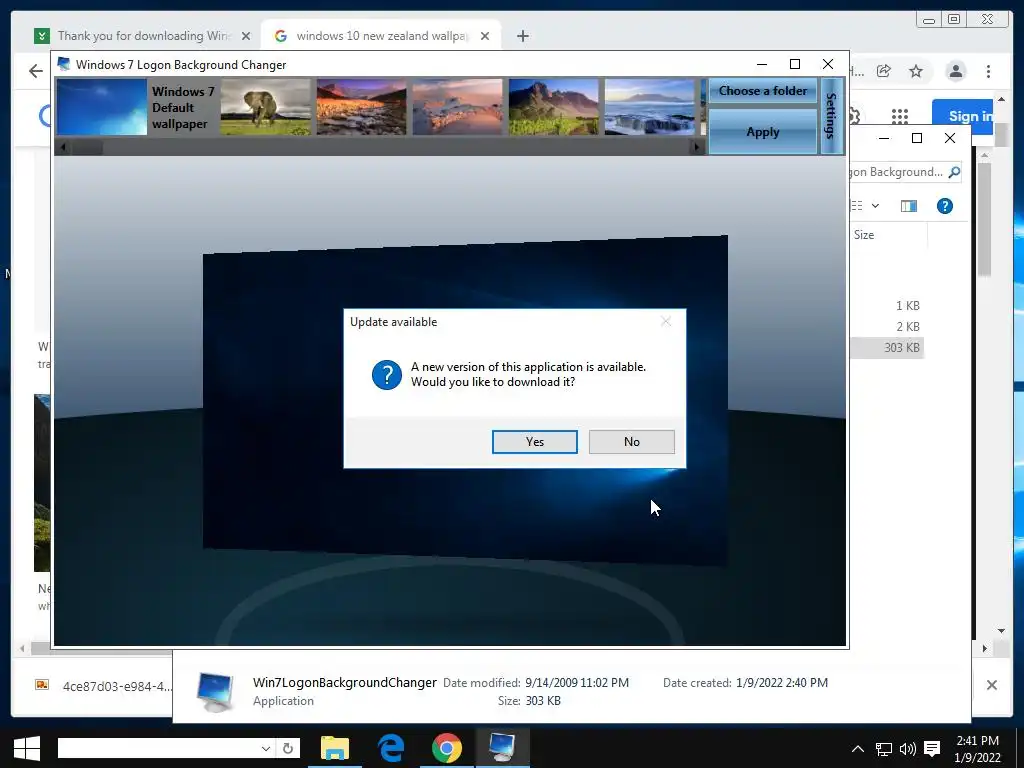Image resolution: width=1024 pixels, height=768 pixels.
Task: Switch to the Thank you for downloading tab
Action: [144, 36]
